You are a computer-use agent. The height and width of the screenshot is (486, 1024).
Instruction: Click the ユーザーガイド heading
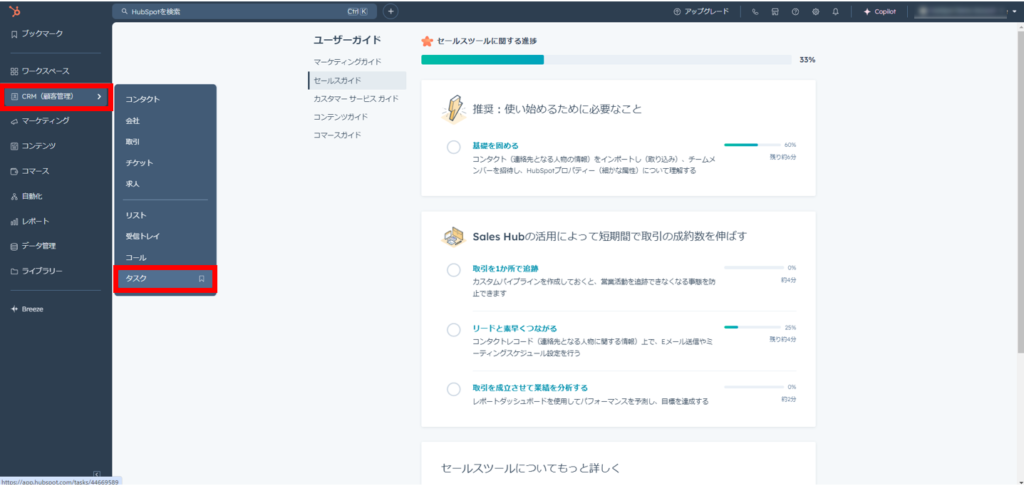(347, 40)
